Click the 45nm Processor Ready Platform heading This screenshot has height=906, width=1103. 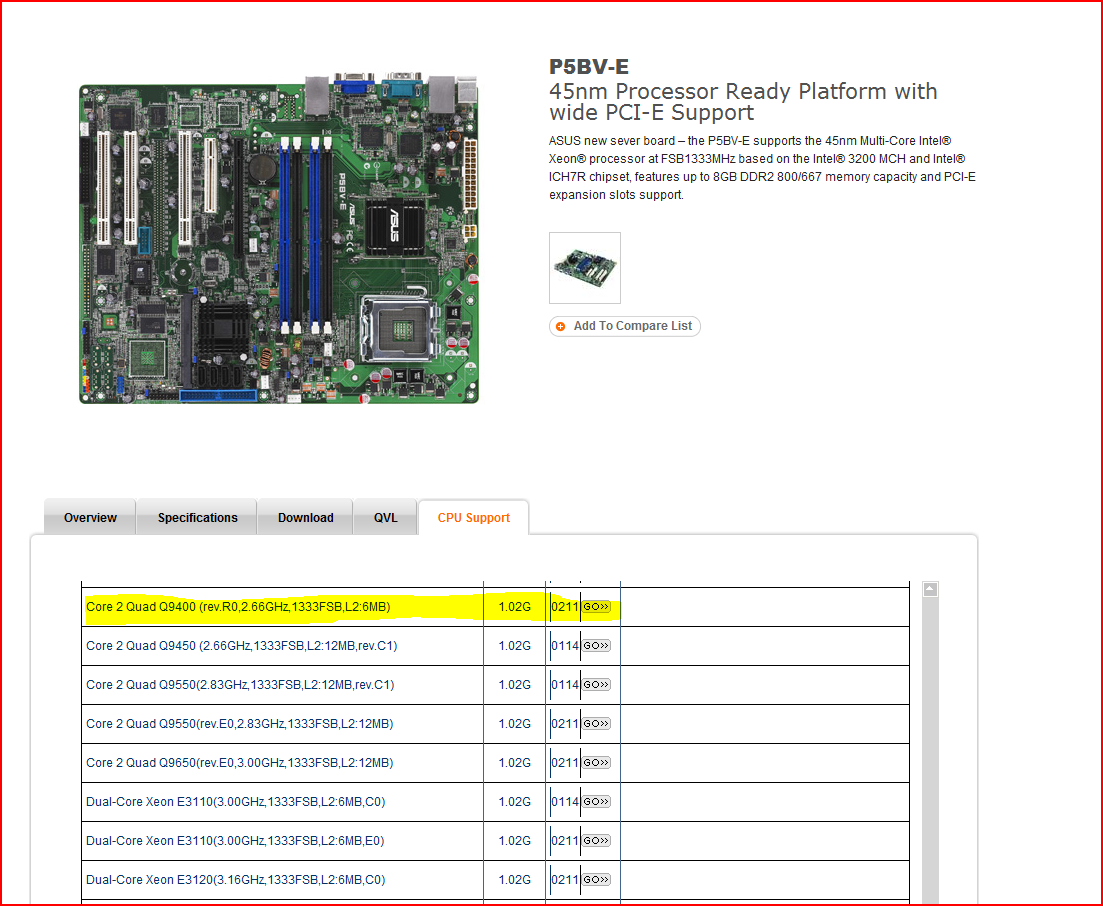click(743, 102)
